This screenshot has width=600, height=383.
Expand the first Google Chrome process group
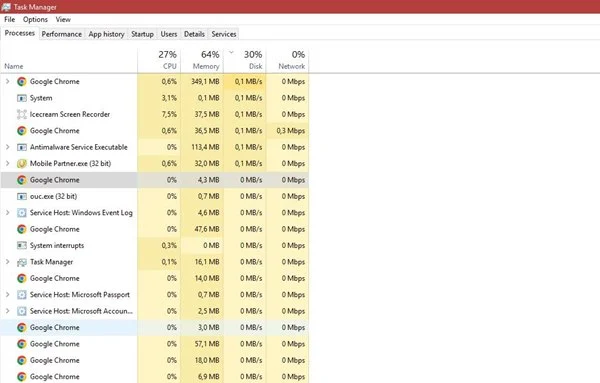[7, 81]
